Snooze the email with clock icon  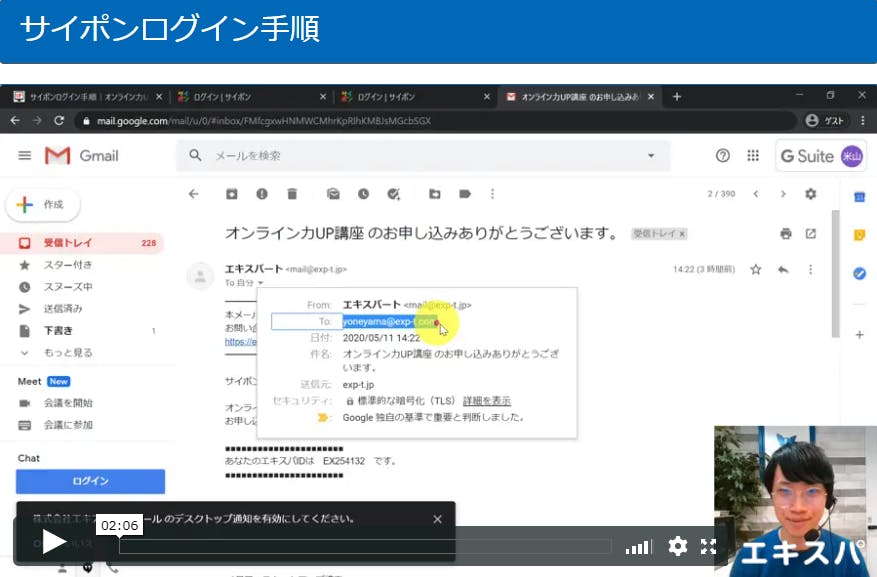[364, 194]
